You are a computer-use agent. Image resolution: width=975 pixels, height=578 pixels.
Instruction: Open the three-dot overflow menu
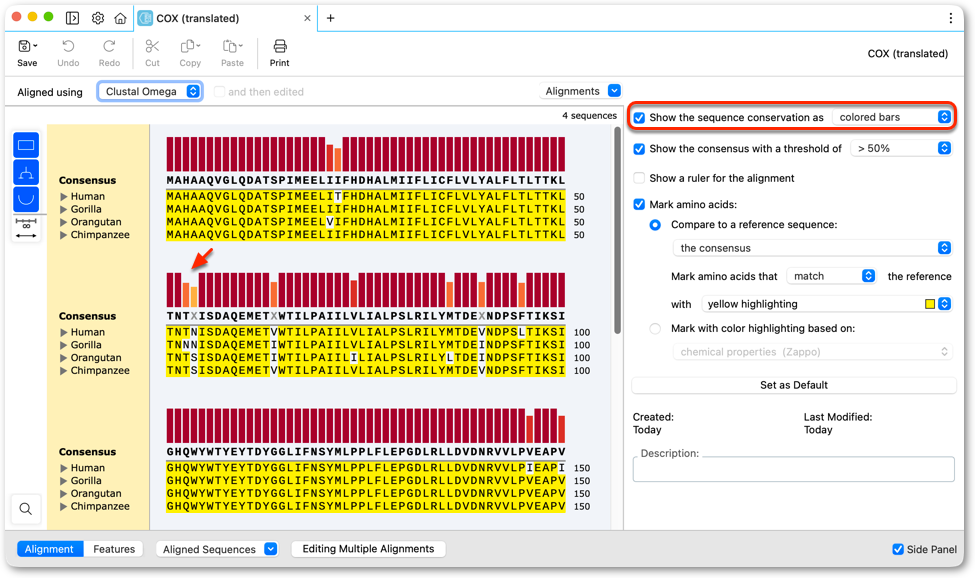tap(950, 18)
